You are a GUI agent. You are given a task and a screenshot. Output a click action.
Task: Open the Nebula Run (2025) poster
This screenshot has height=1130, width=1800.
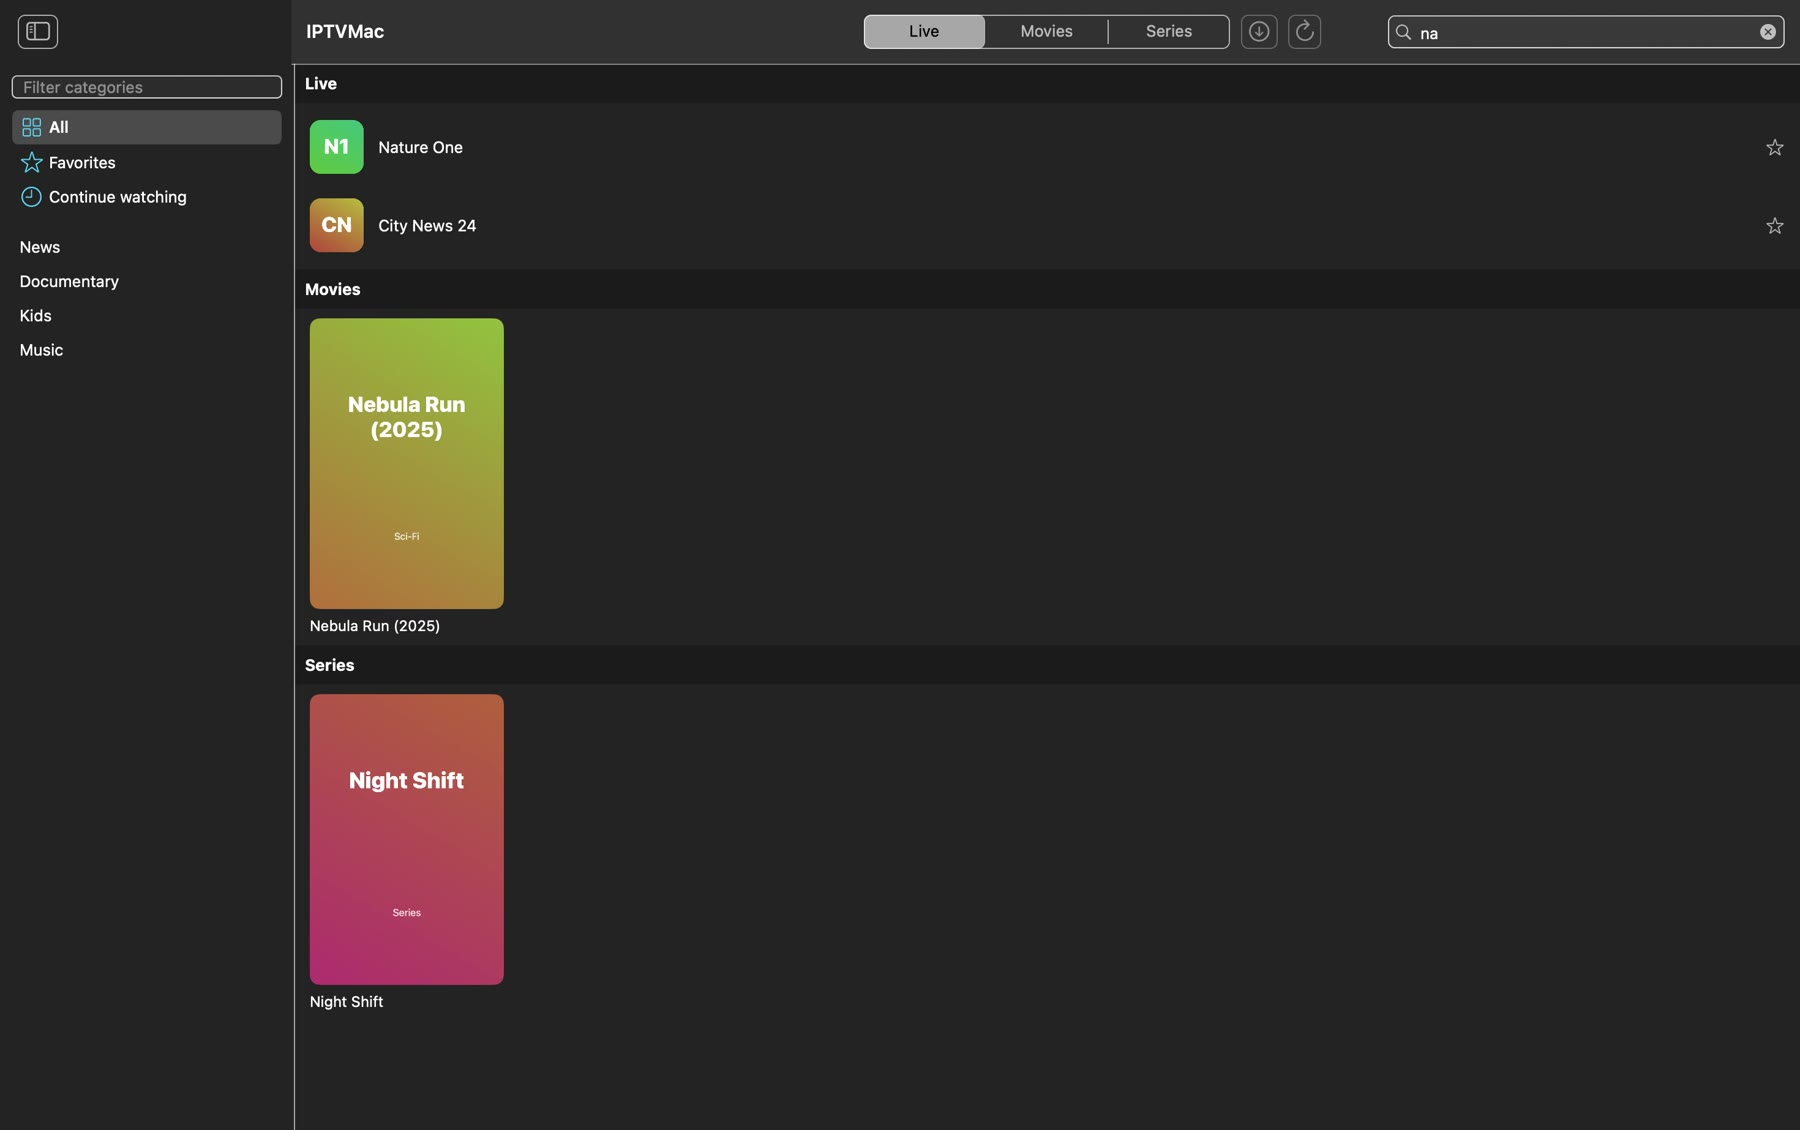coord(407,464)
